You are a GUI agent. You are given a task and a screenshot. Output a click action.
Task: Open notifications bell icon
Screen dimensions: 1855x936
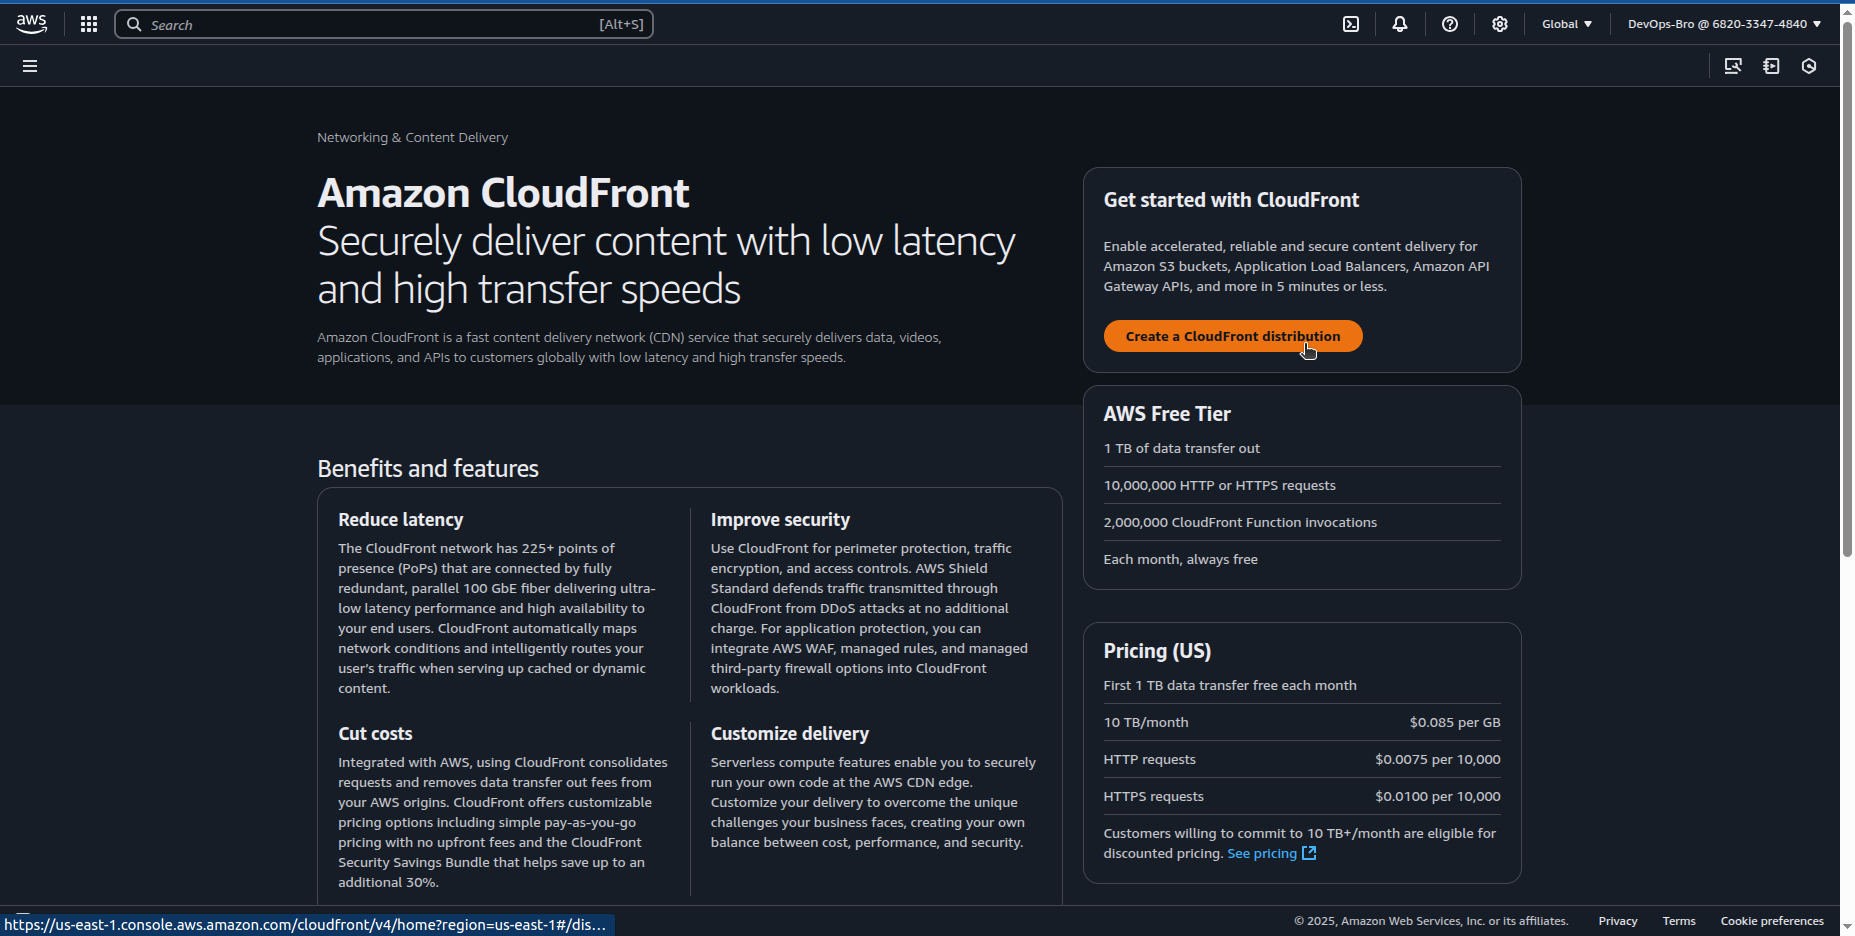(1400, 24)
